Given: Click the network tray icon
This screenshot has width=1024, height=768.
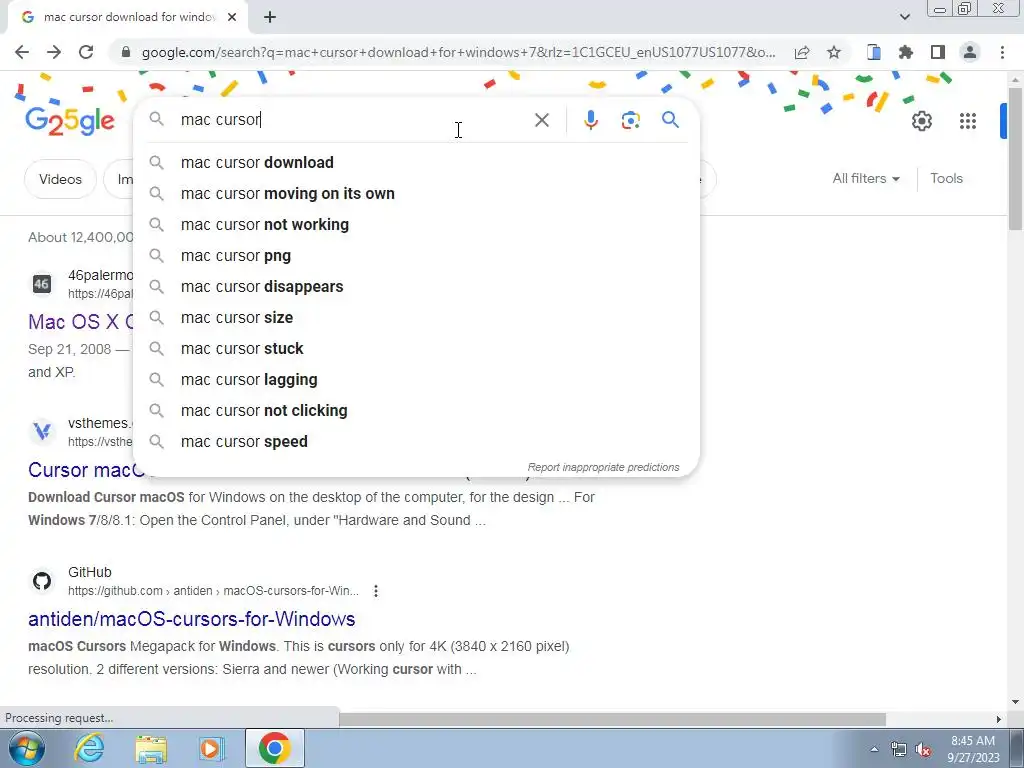Looking at the screenshot, I should [899, 749].
